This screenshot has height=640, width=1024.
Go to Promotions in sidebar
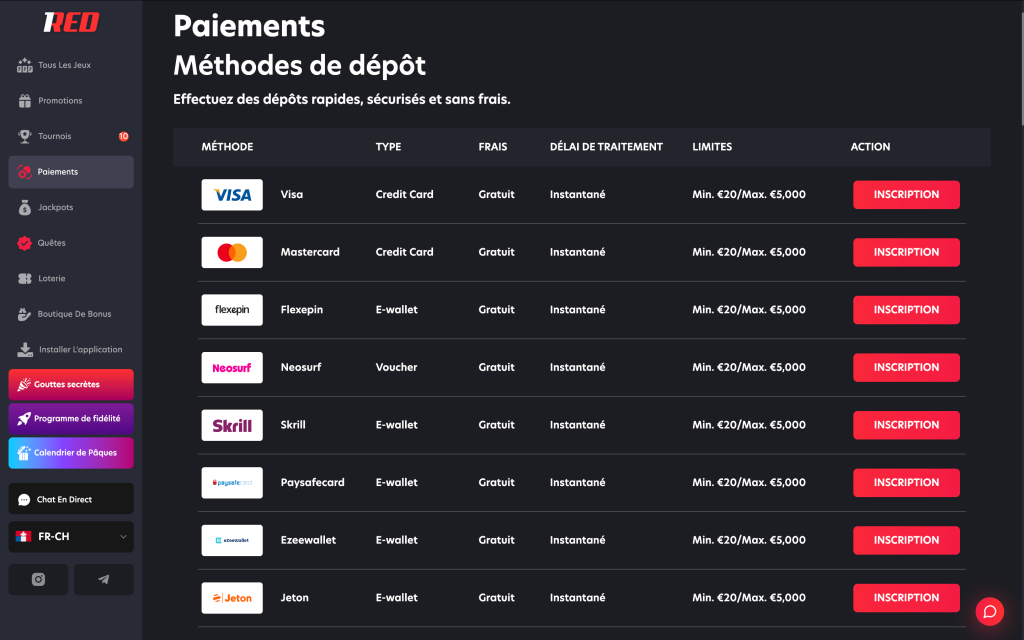click(60, 101)
